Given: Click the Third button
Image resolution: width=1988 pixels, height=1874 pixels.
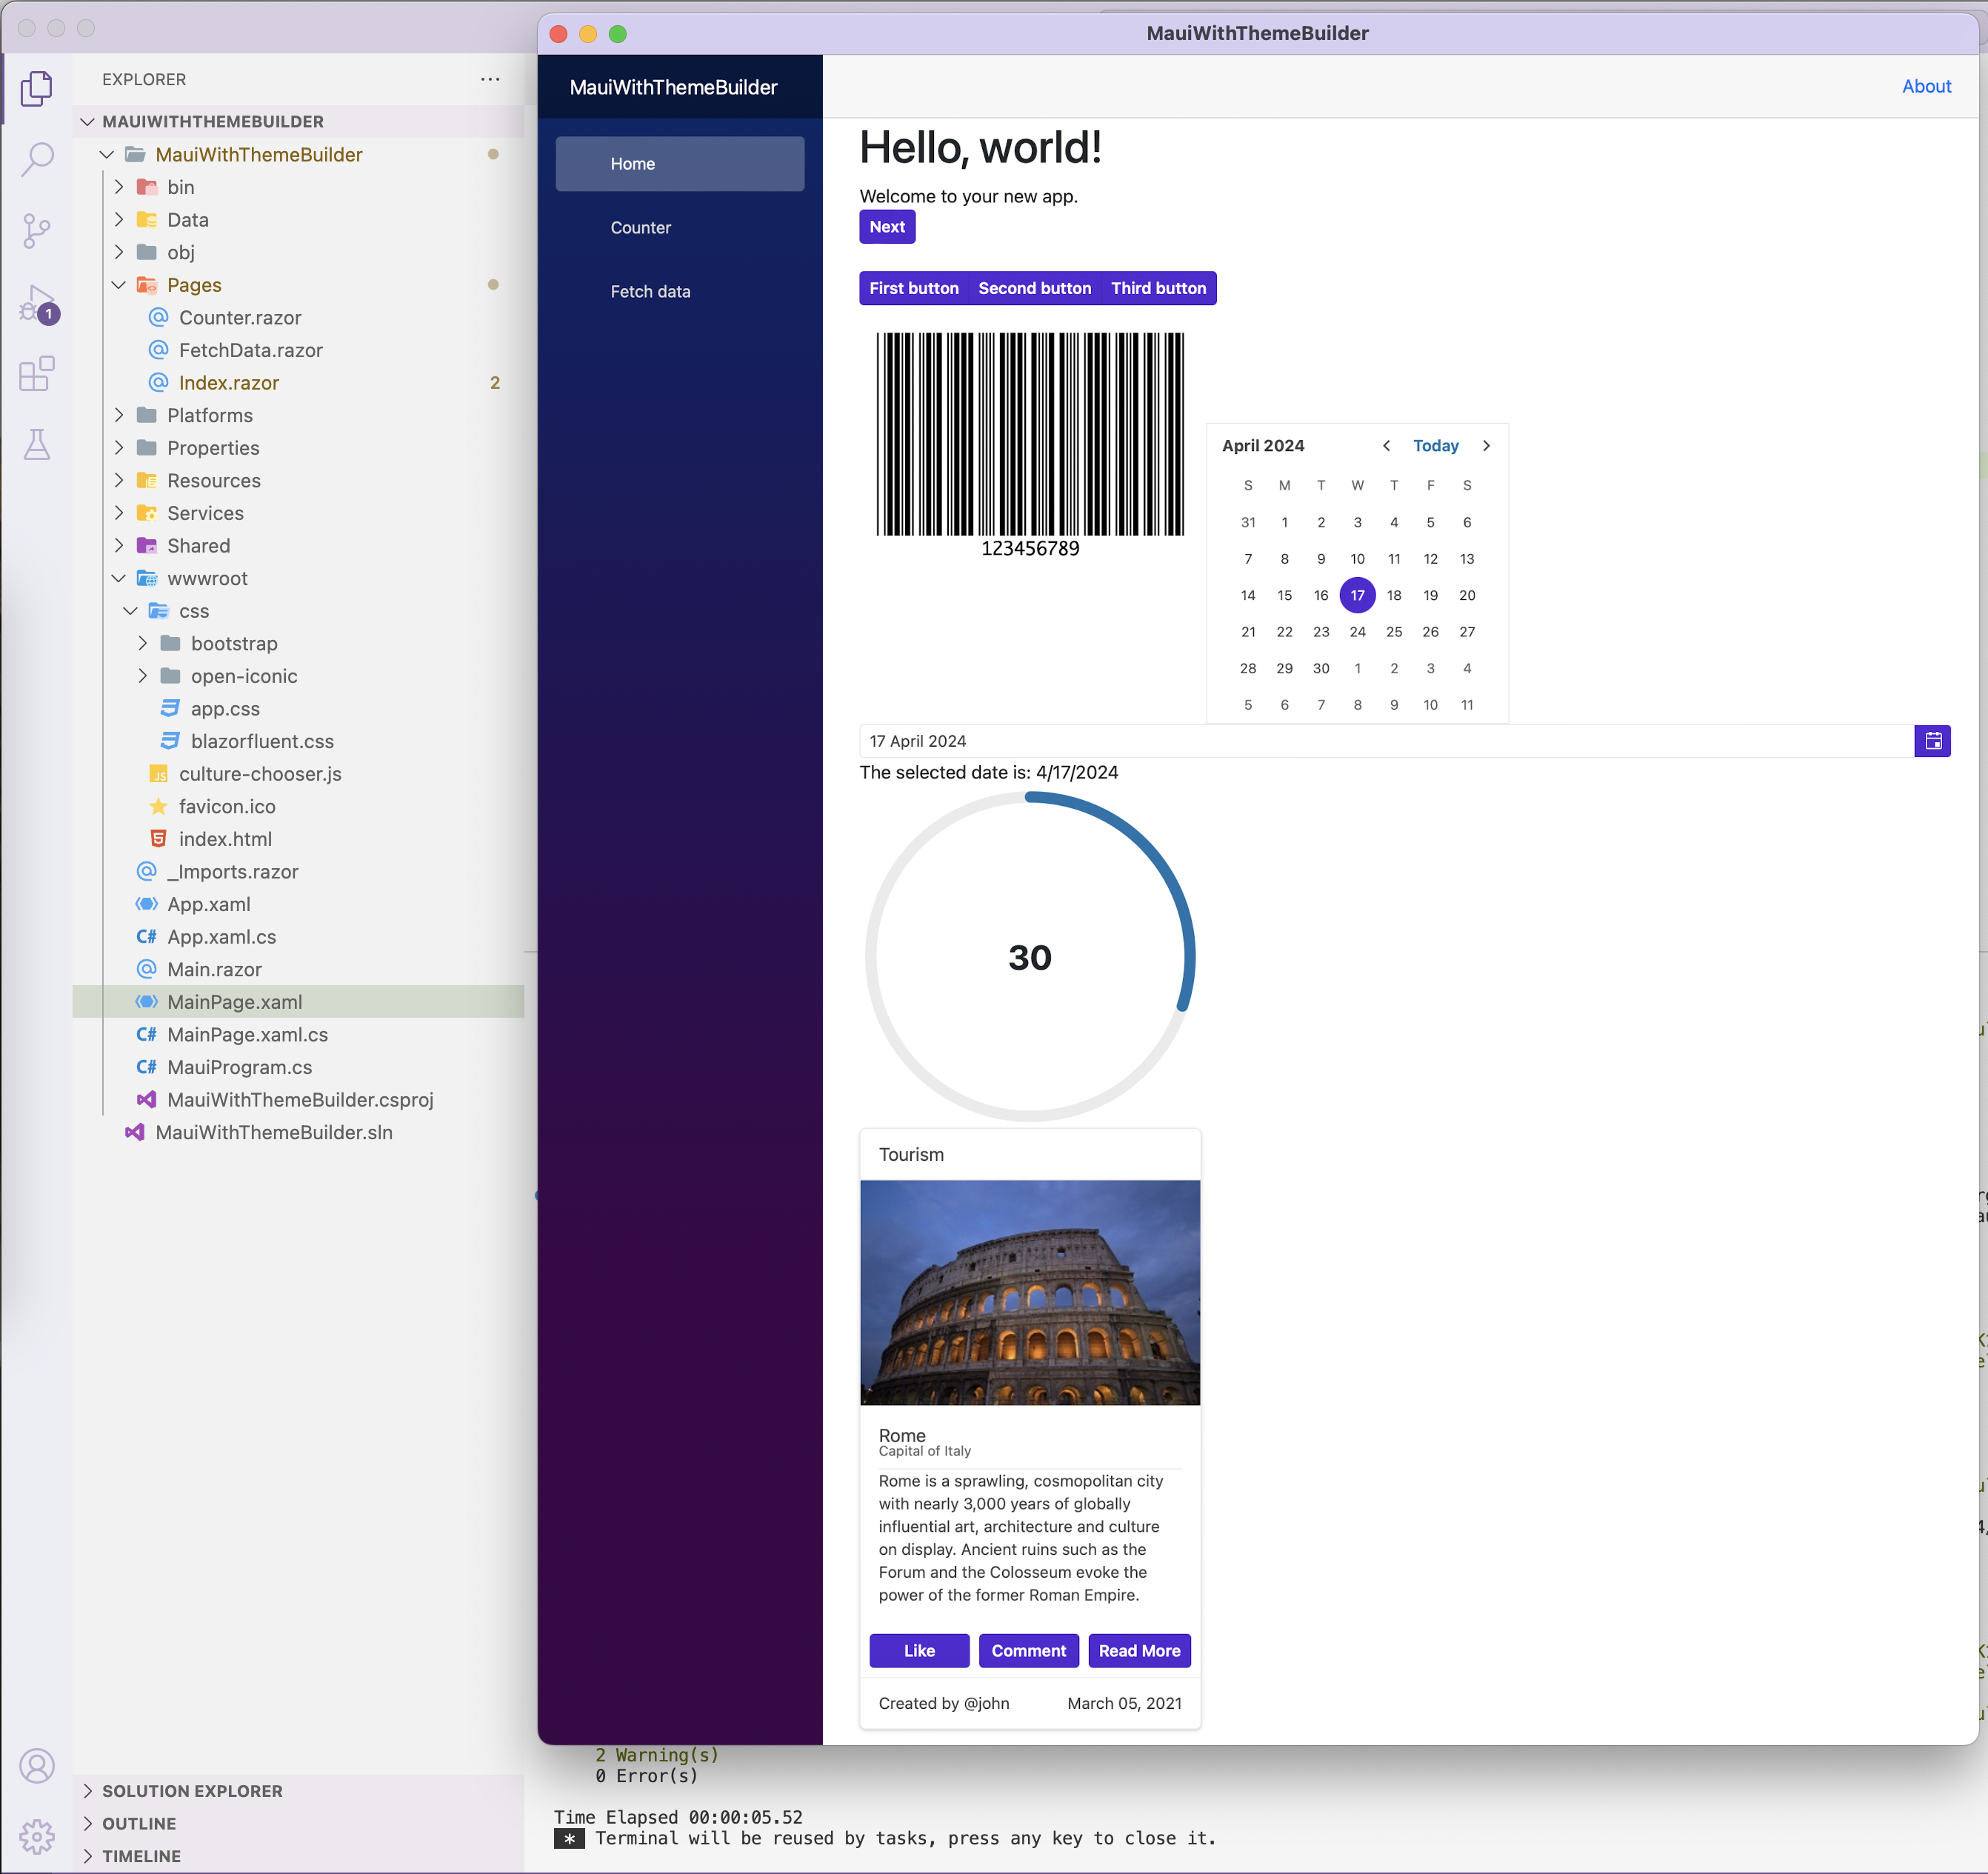Looking at the screenshot, I should pos(1158,288).
